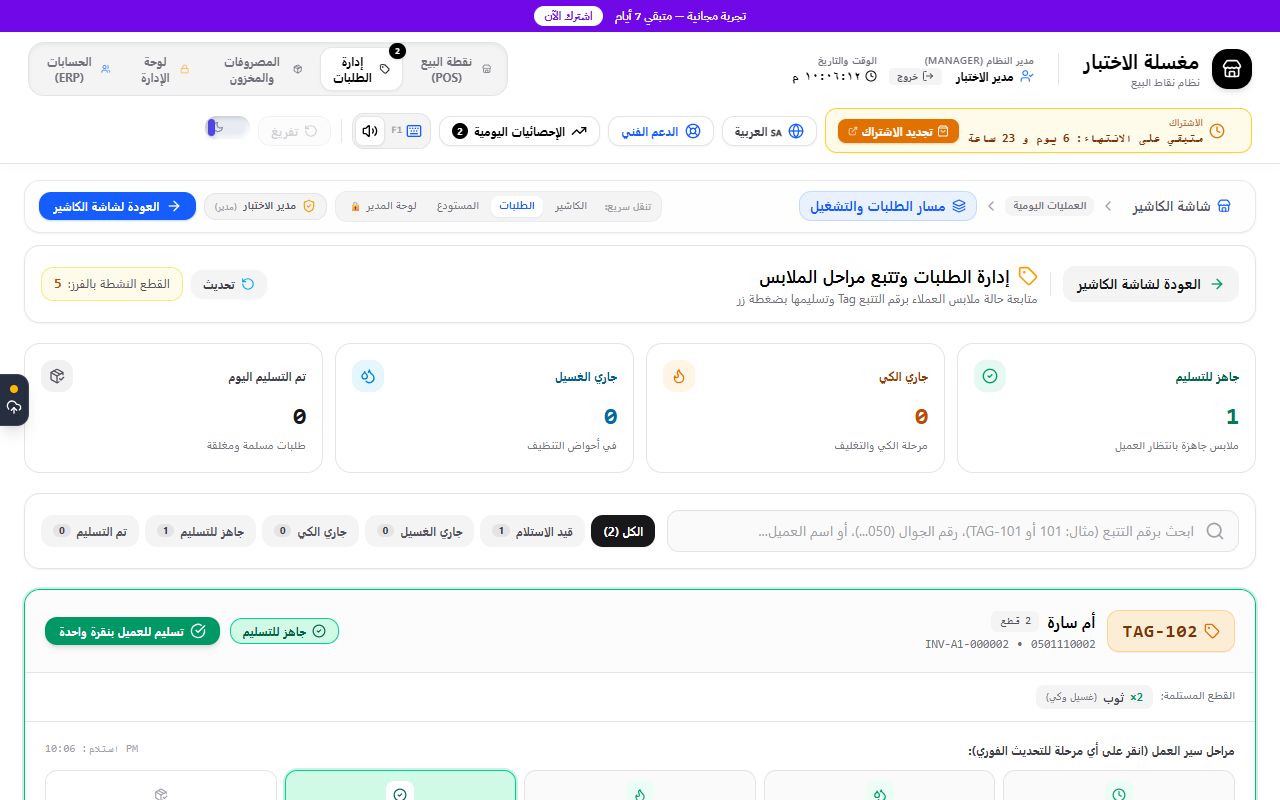Click the orange tag icon beside the page title
Image resolution: width=1280 pixels, height=800 pixels.
point(1028,276)
